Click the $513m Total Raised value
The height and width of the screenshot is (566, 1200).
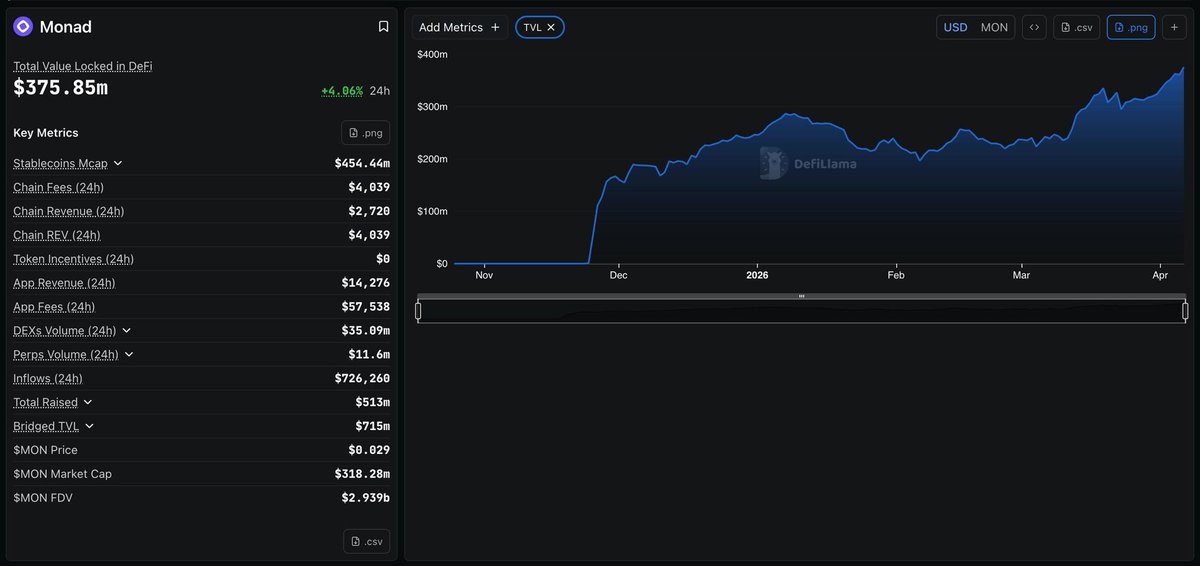pos(373,403)
